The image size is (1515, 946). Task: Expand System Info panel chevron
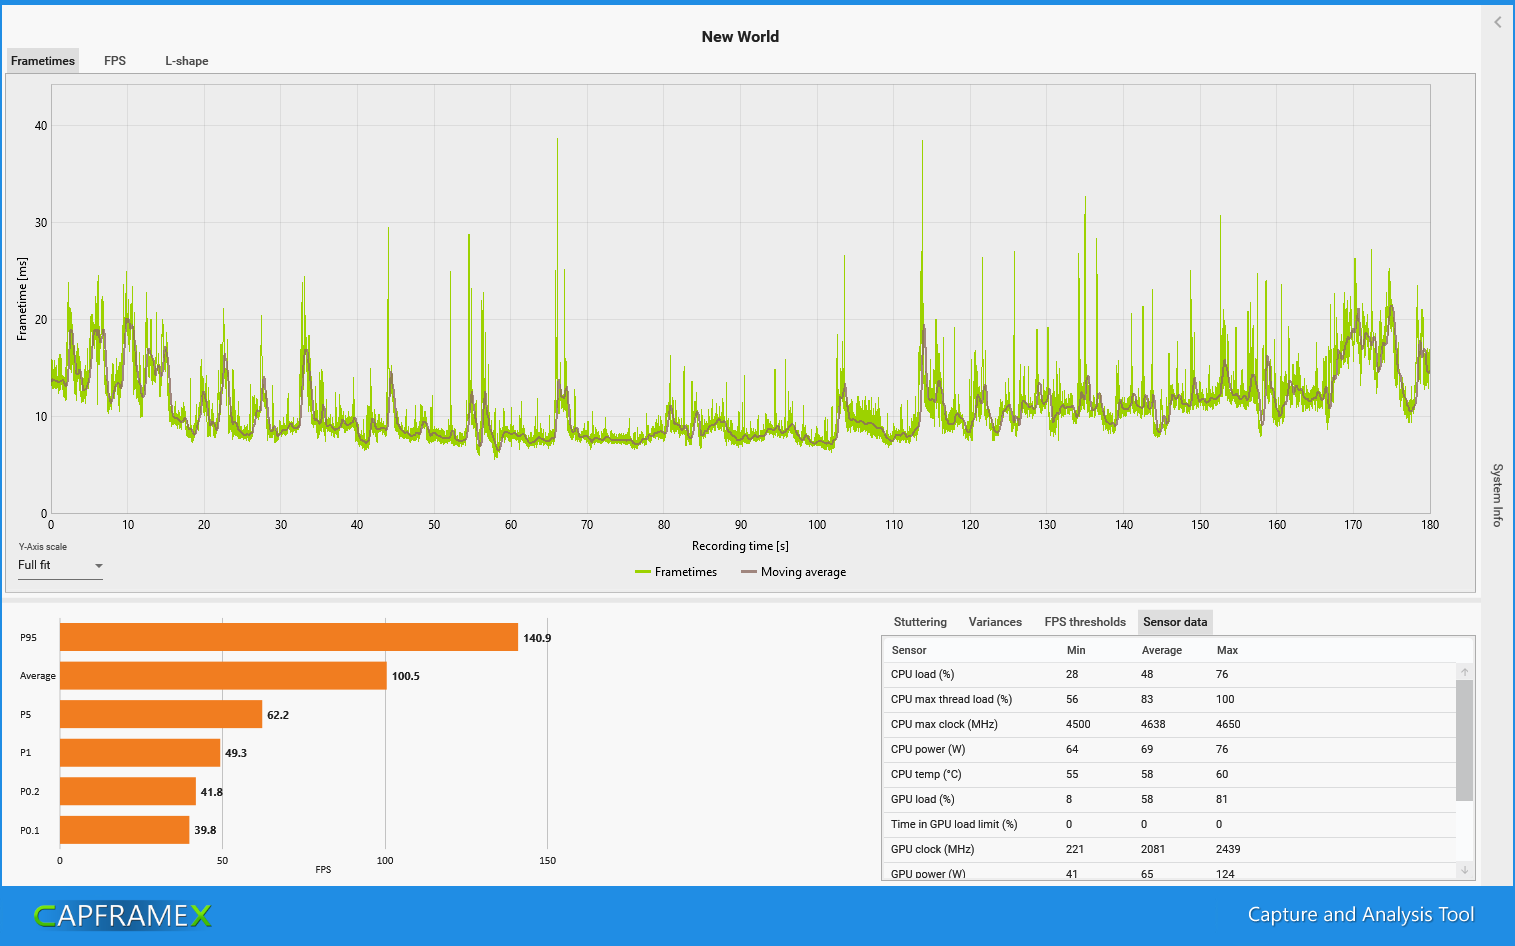(1497, 22)
